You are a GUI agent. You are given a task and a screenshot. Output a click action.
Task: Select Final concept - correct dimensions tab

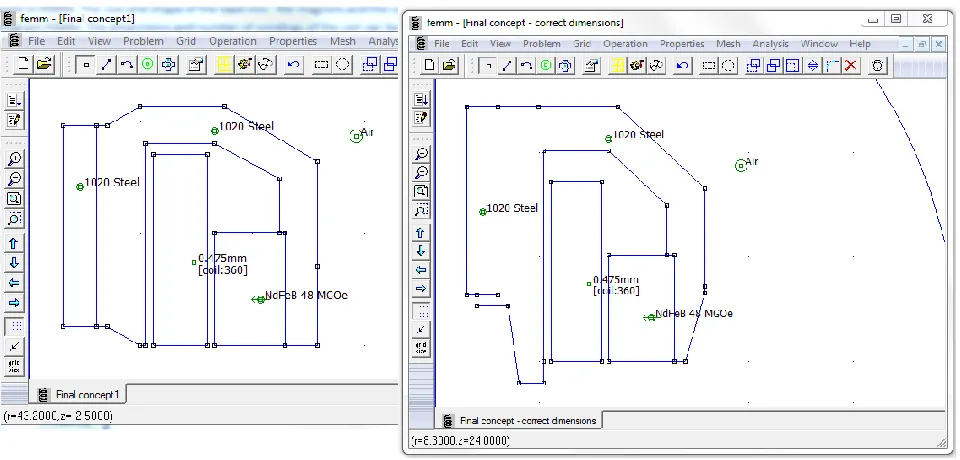[x=520, y=420]
